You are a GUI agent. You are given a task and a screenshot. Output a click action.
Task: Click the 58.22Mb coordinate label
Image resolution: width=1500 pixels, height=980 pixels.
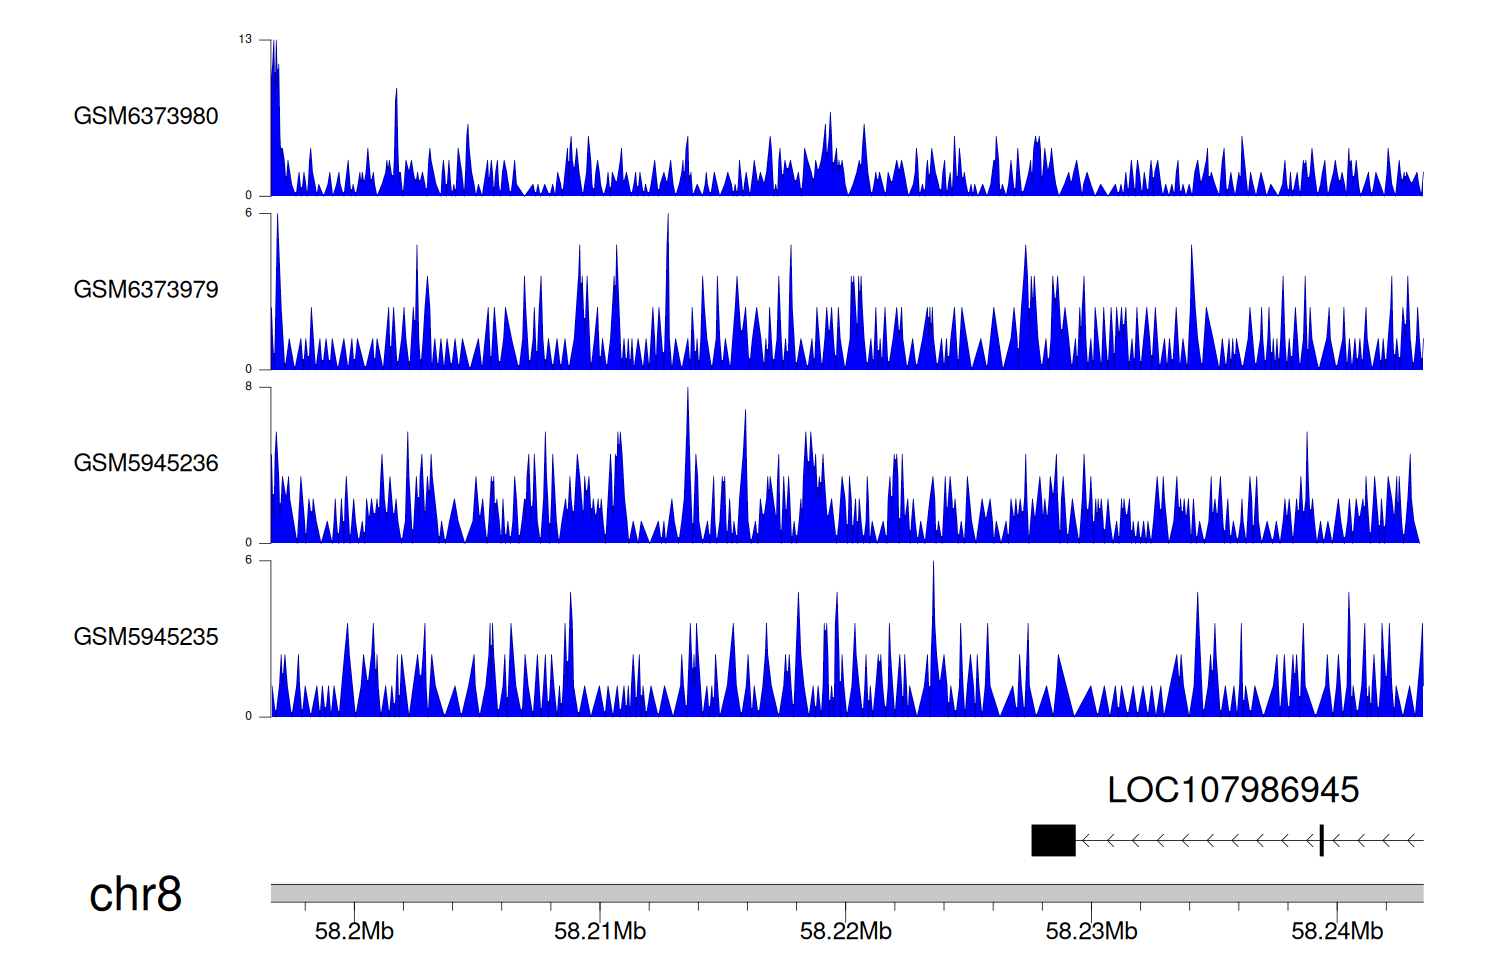(845, 932)
